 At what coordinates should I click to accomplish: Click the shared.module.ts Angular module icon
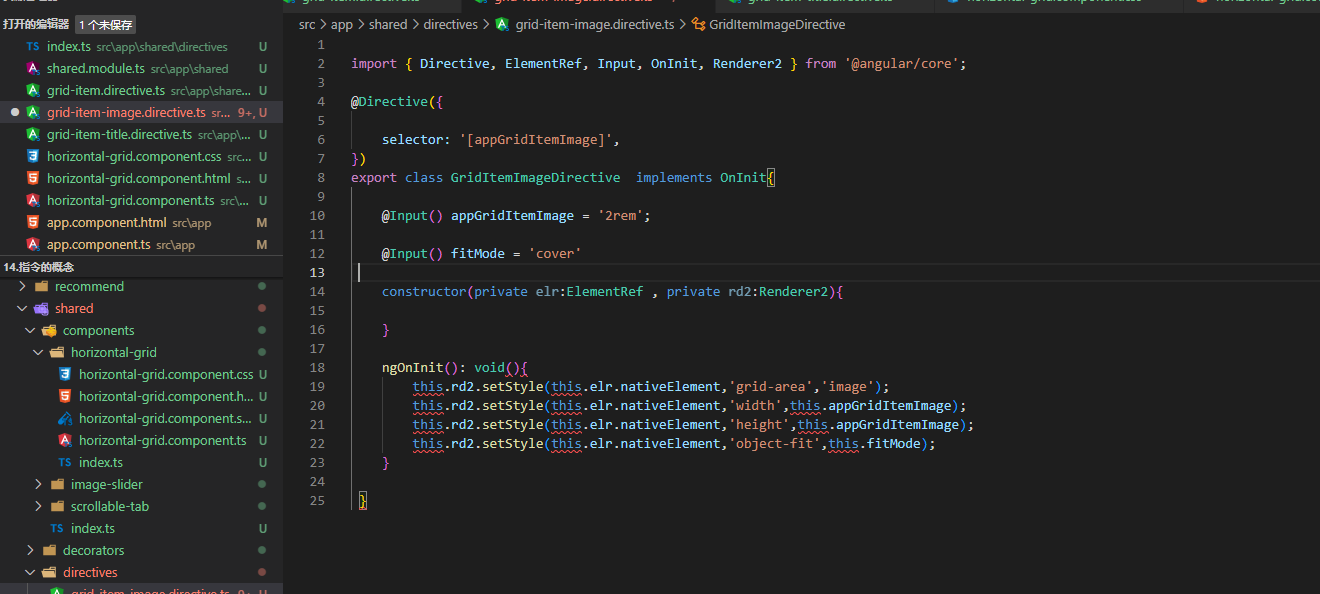[x=33, y=69]
